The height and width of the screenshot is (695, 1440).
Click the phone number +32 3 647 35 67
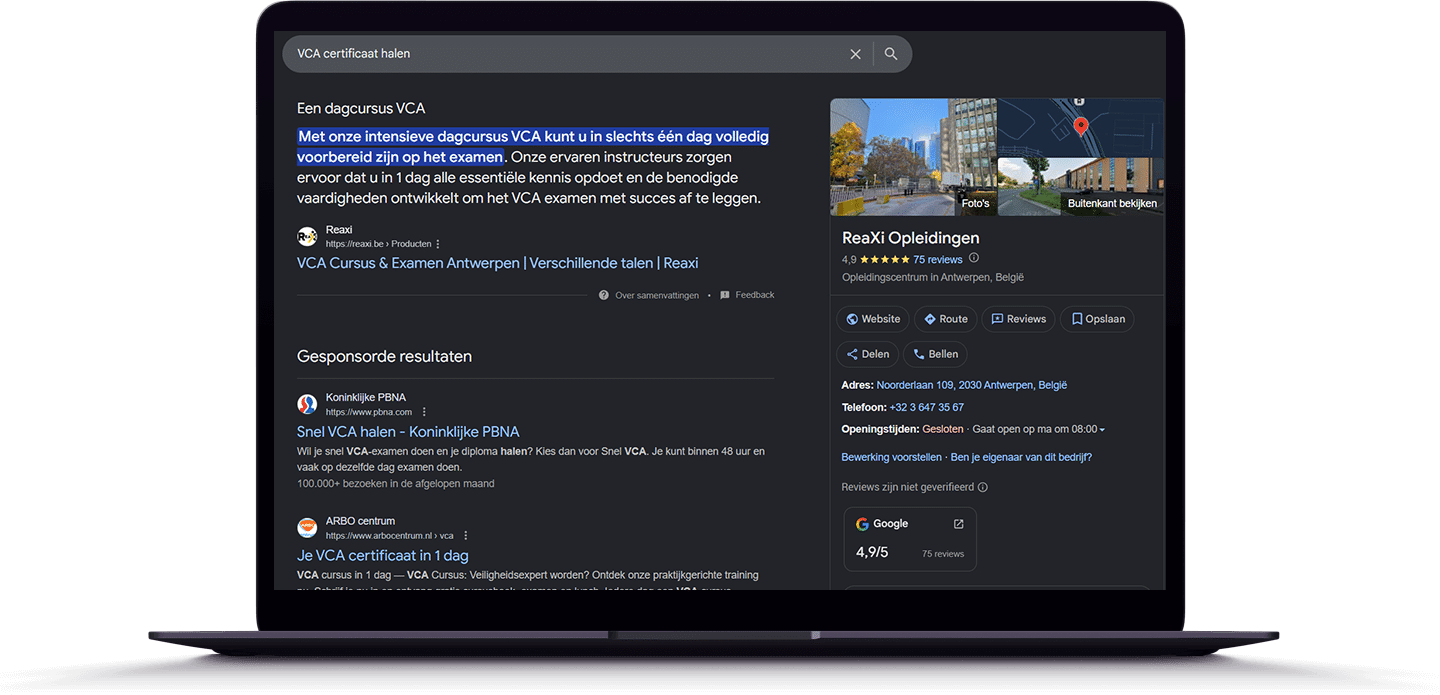coord(927,407)
